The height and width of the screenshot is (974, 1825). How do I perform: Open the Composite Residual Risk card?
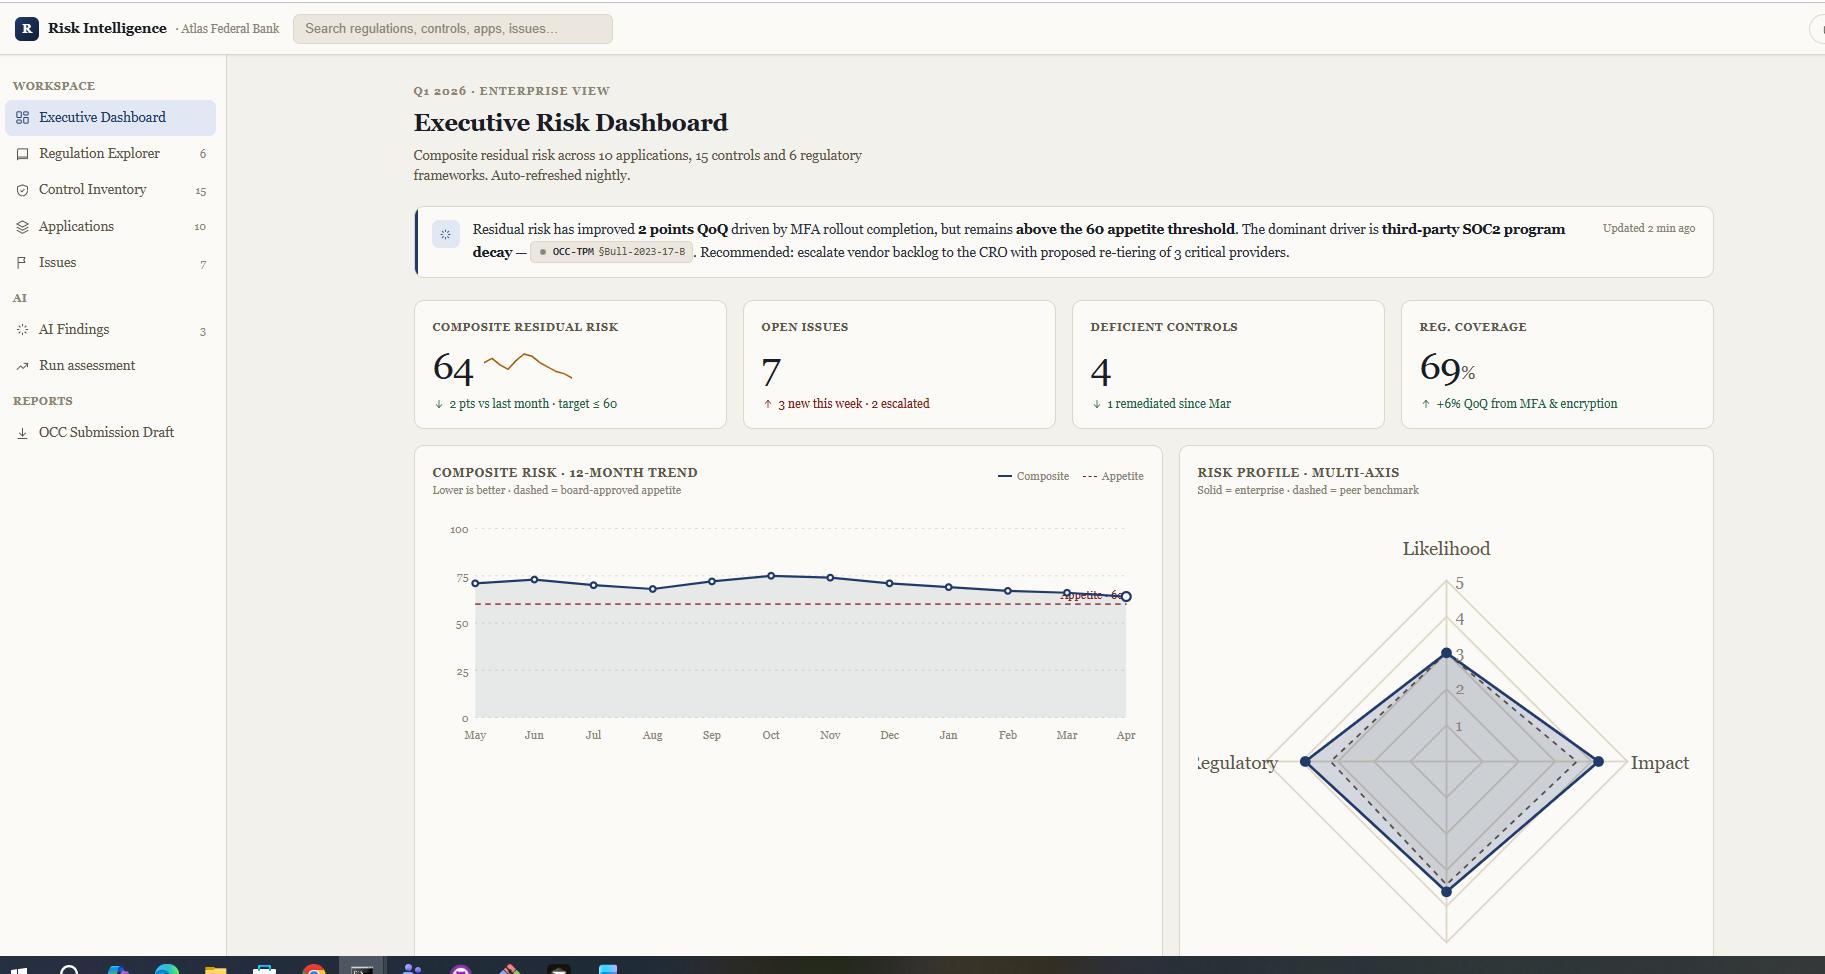coord(570,365)
